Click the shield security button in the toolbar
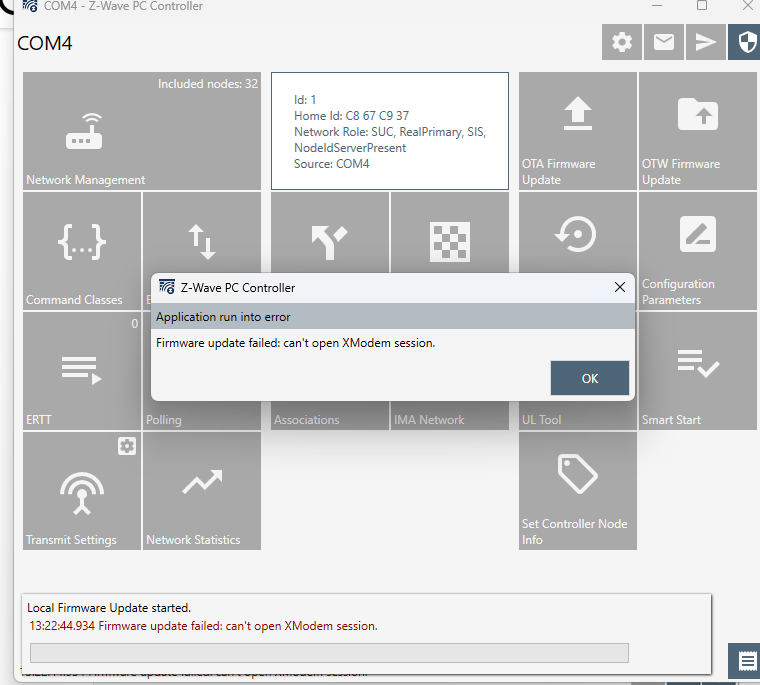Image resolution: width=760 pixels, height=685 pixels. coord(745,42)
